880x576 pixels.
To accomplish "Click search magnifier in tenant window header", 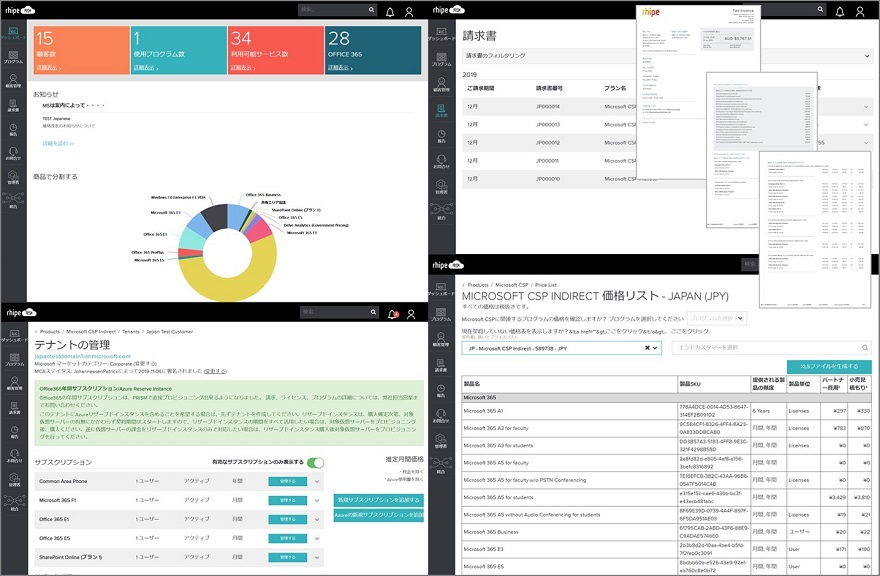I will click(x=373, y=312).
